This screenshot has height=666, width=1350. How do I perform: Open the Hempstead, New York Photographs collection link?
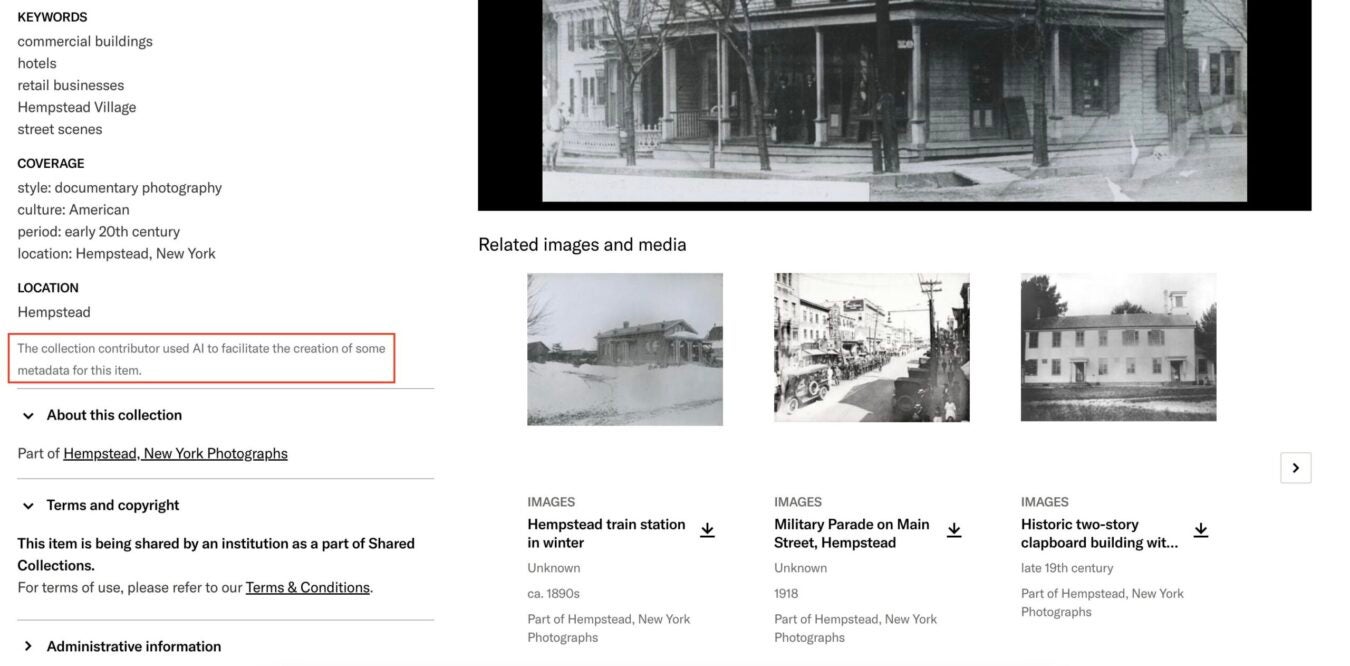click(176, 452)
